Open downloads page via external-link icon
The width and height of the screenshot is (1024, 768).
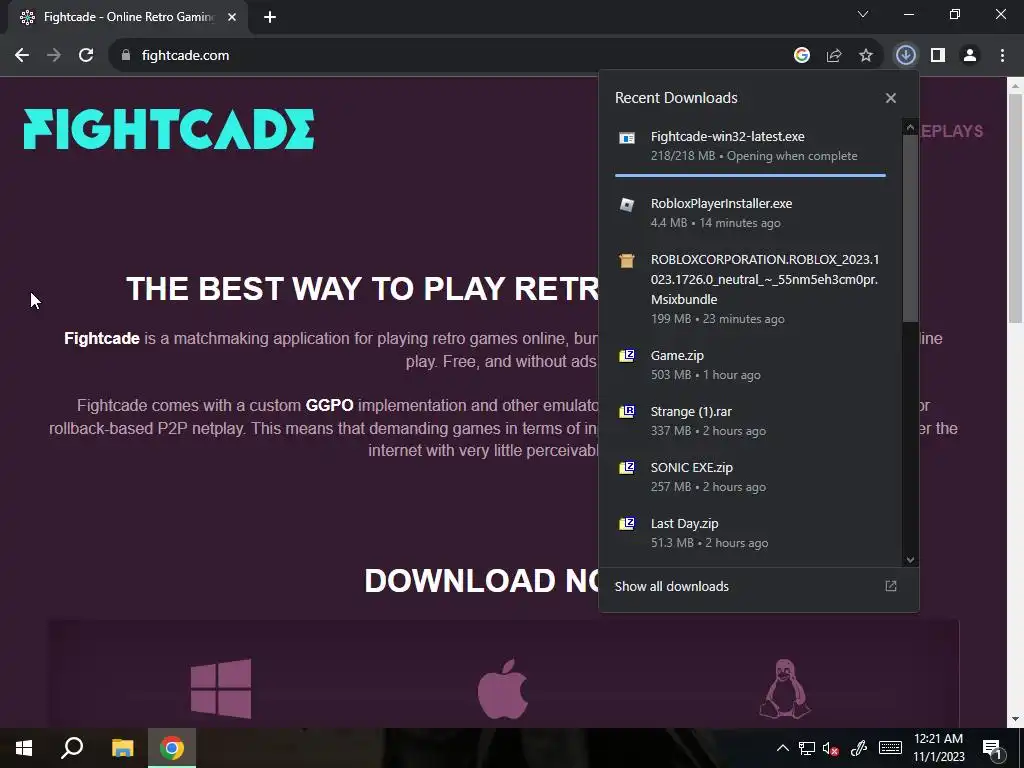(x=891, y=586)
